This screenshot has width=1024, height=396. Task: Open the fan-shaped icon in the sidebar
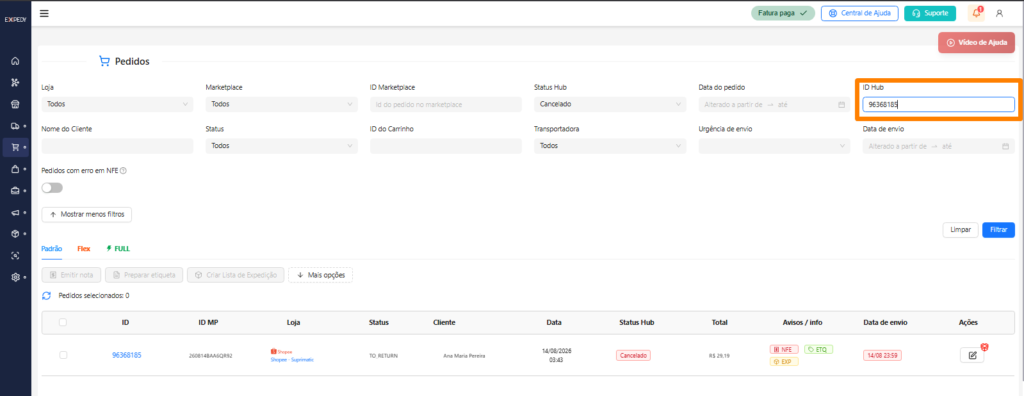[x=16, y=82]
